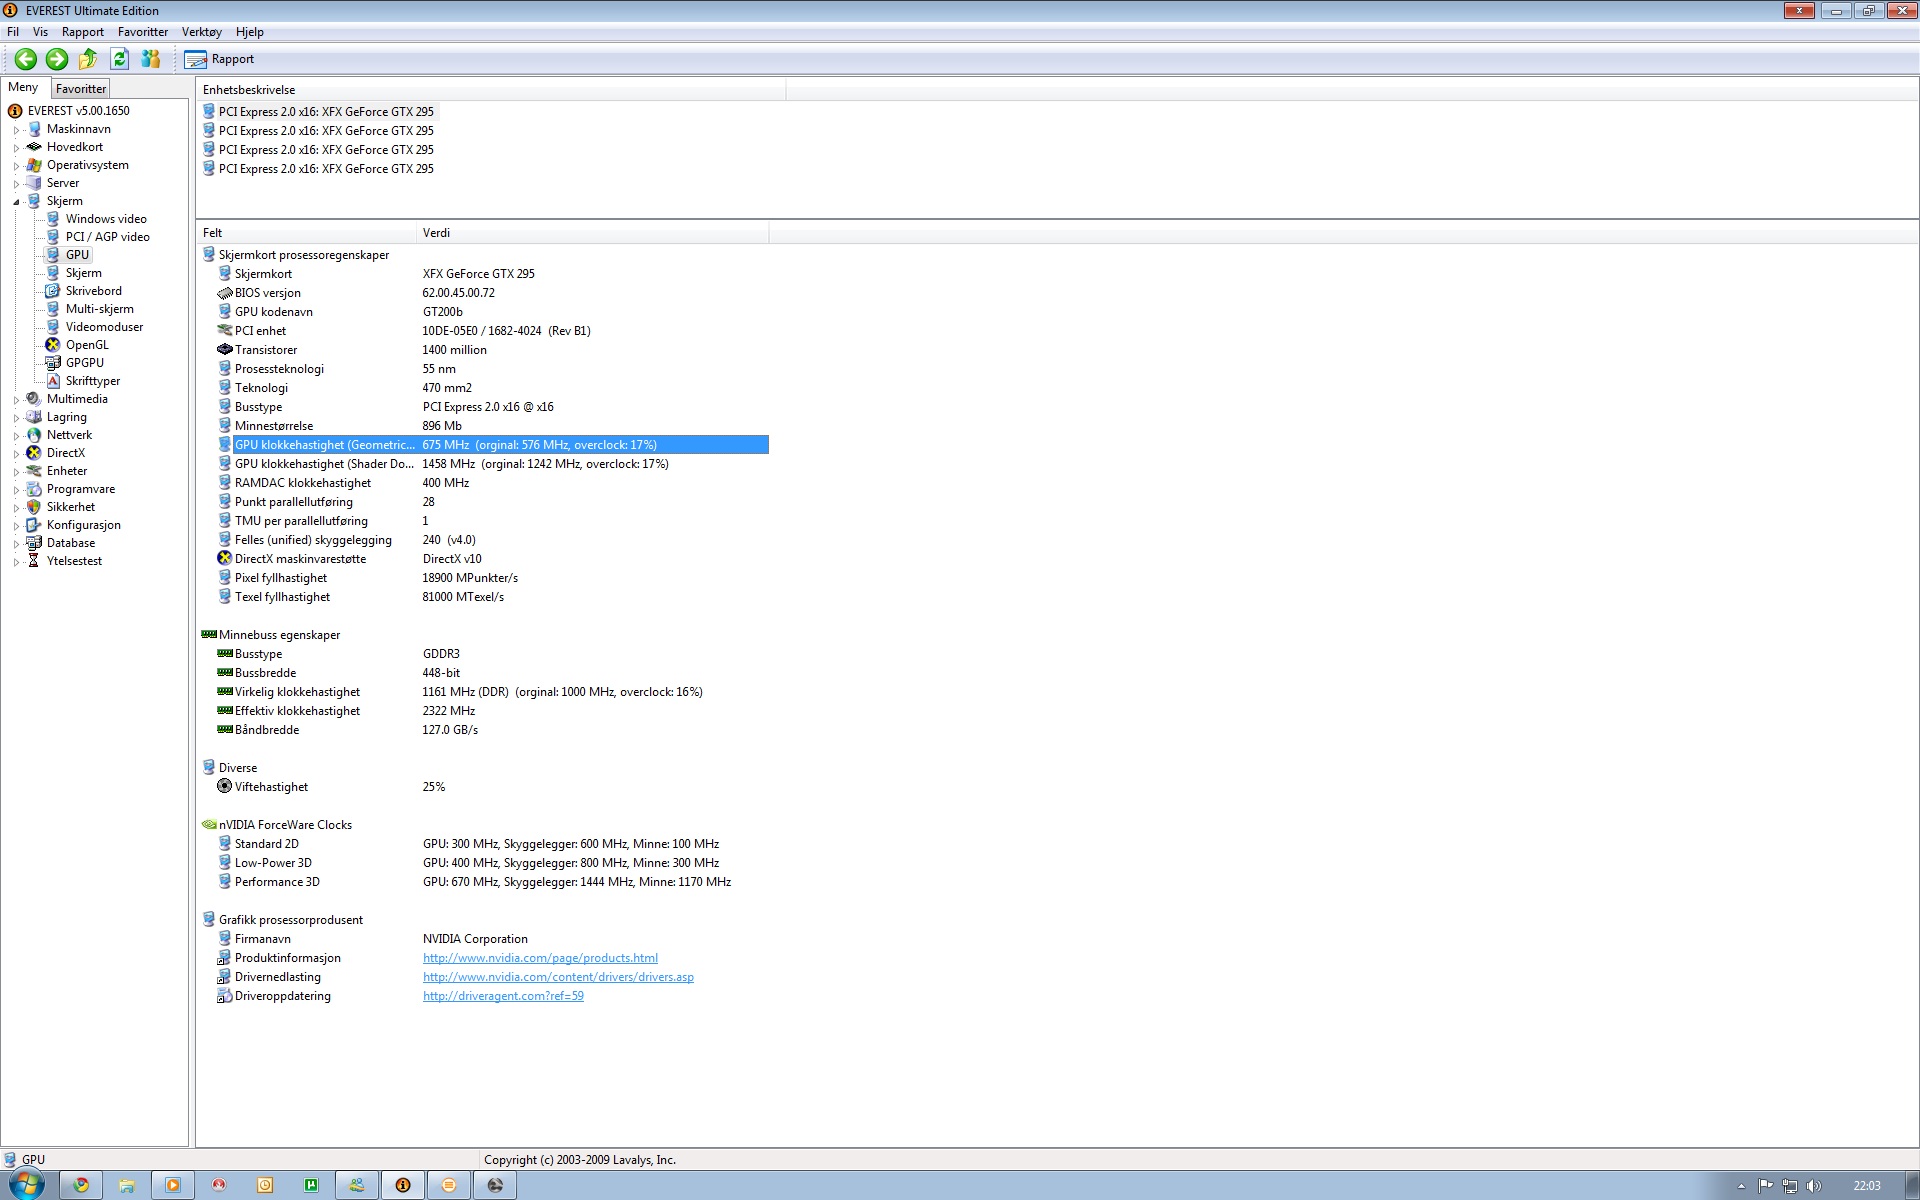This screenshot has height=1200, width=1920.
Task: Select the Enheter tree item
Action: pyautogui.click(x=67, y=471)
